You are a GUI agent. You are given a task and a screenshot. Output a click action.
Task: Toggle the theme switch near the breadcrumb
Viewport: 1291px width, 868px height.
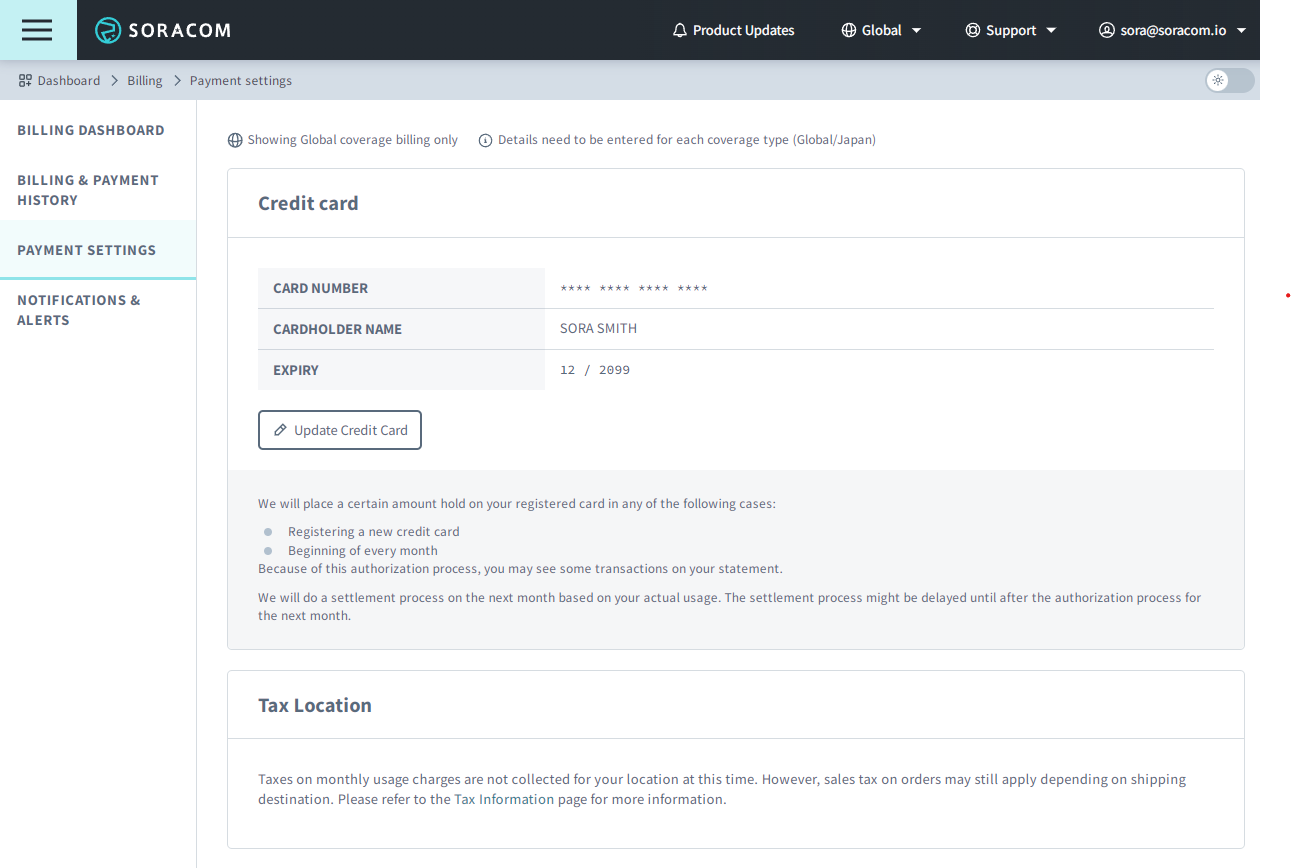pos(1229,81)
